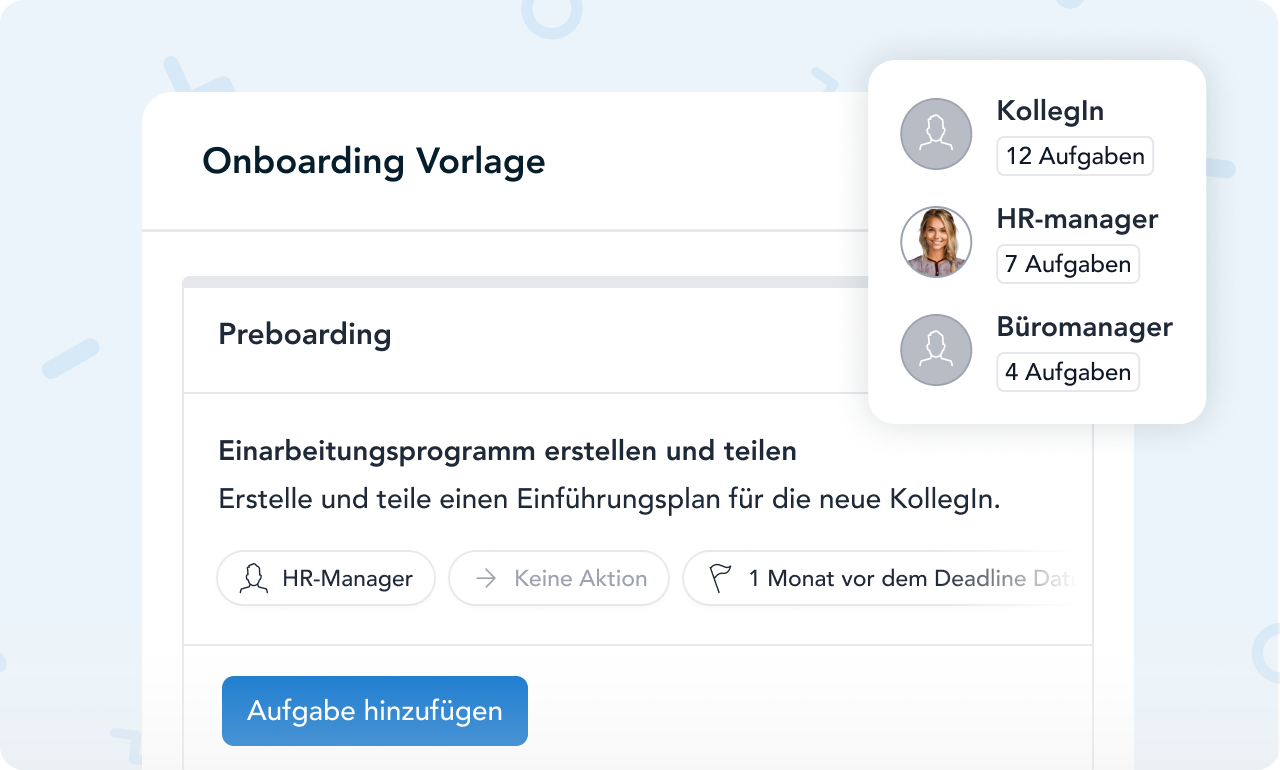Click the task description about Einführungsplan
The height and width of the screenshot is (770, 1280).
point(609,499)
